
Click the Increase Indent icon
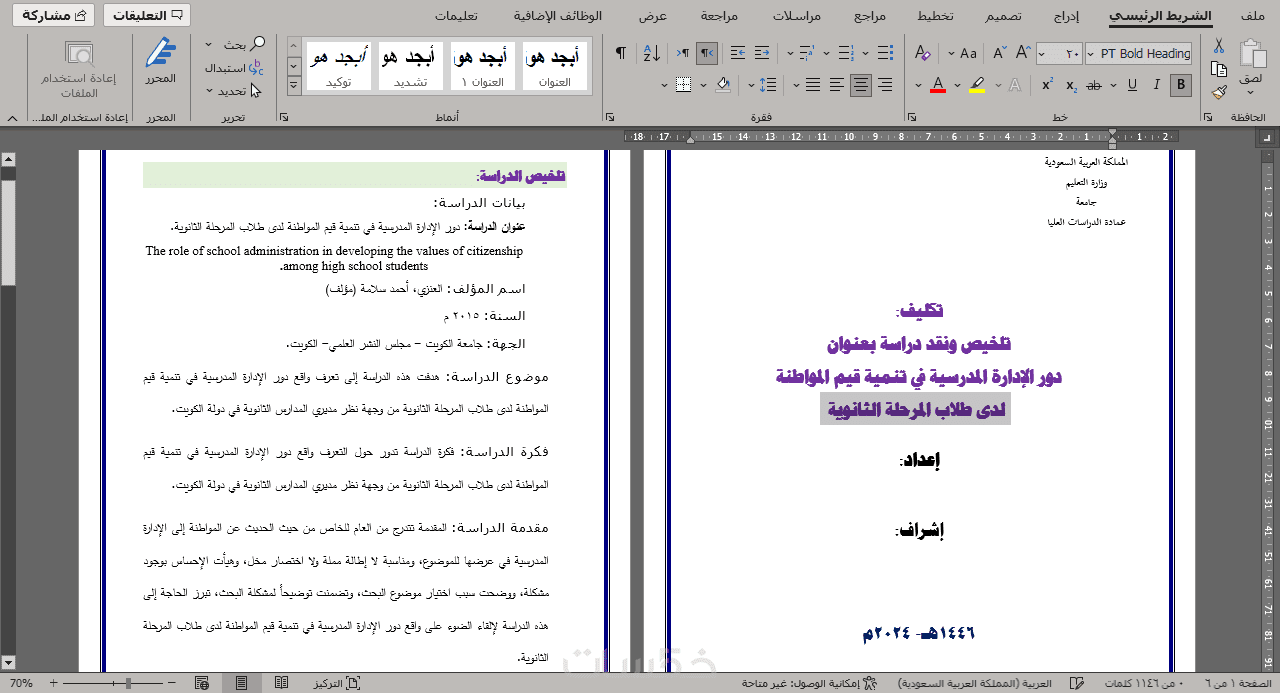click(738, 53)
